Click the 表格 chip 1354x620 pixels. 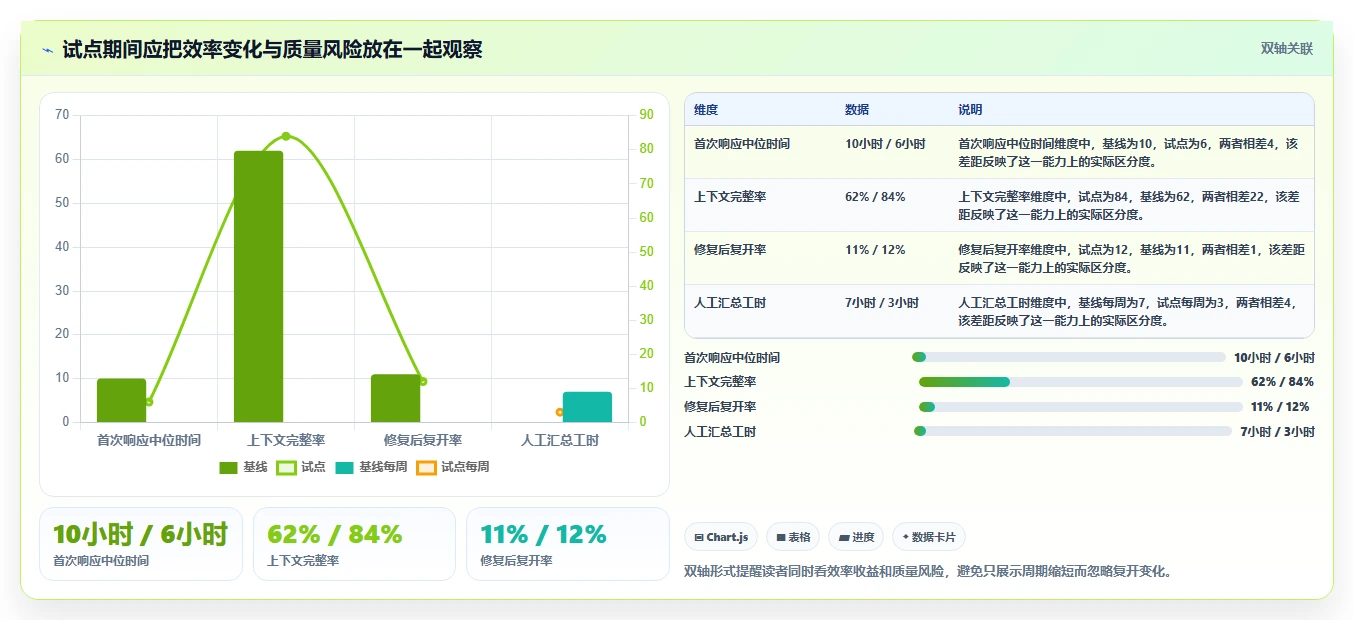click(x=793, y=537)
